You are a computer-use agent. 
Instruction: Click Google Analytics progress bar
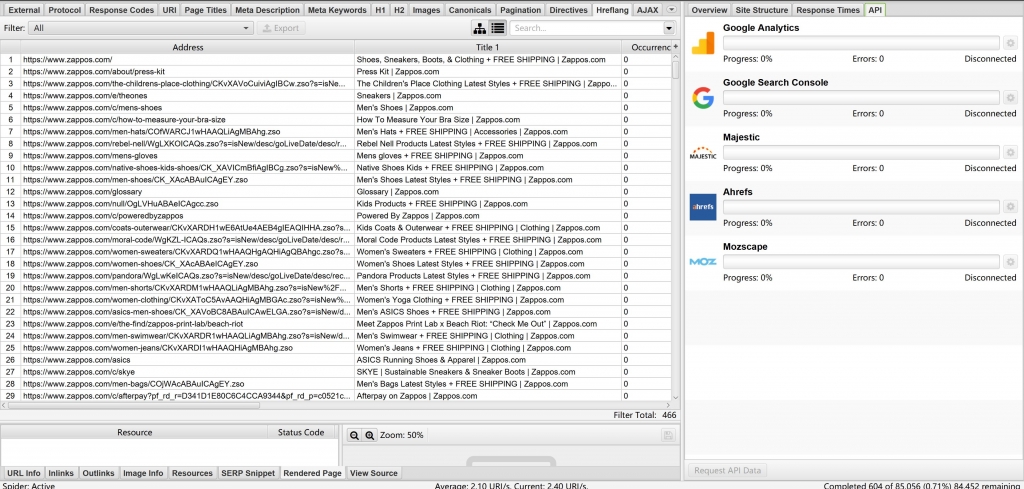861,43
